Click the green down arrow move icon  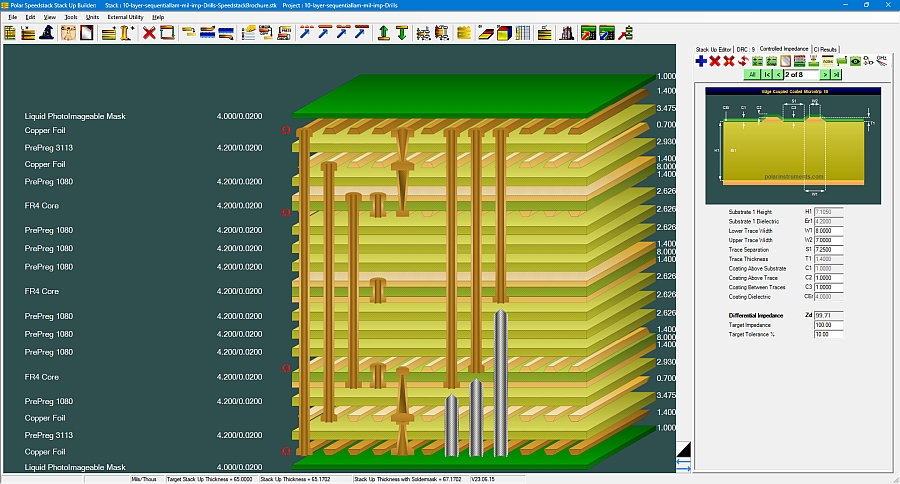click(402, 33)
